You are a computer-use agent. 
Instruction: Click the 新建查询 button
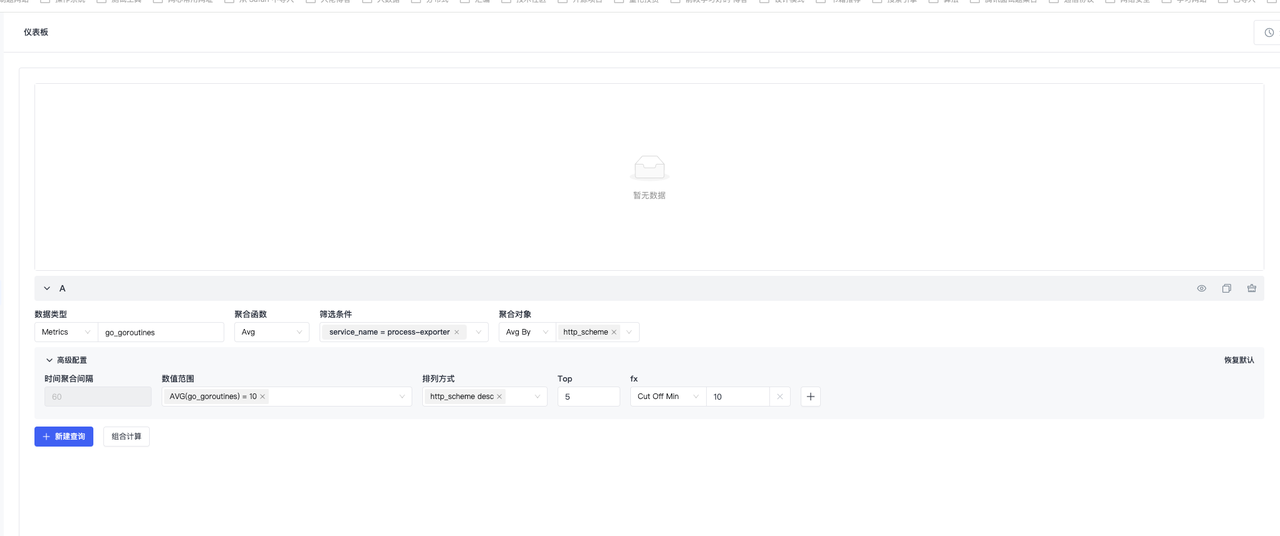click(64, 436)
